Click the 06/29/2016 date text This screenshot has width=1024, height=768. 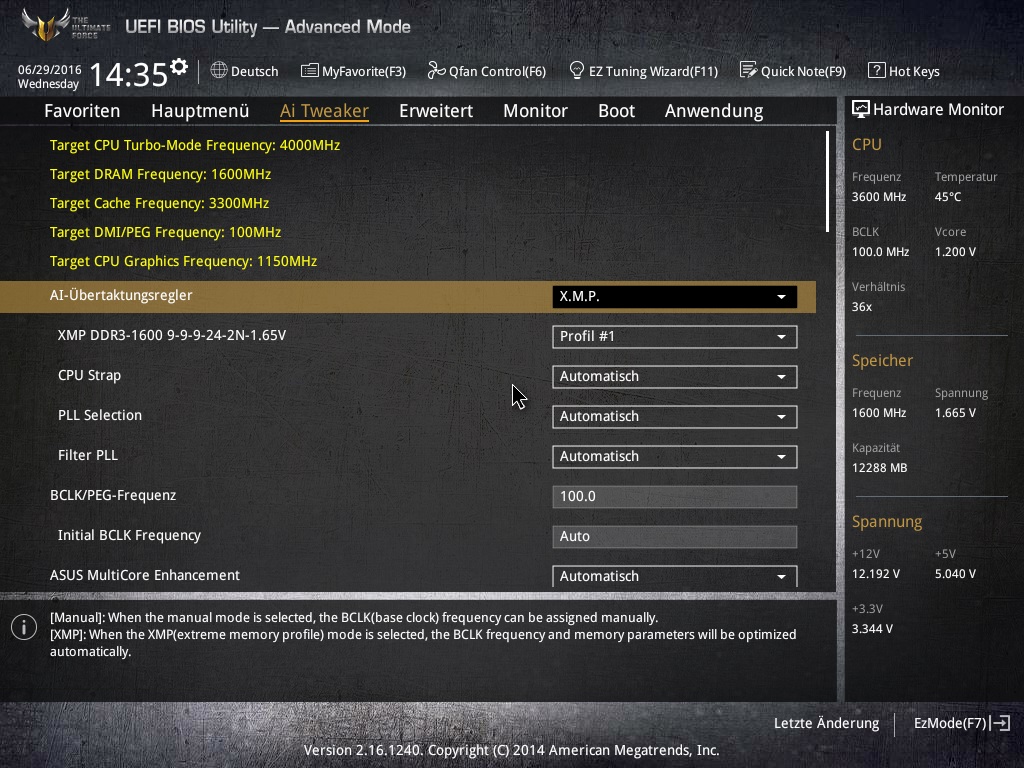click(x=50, y=69)
